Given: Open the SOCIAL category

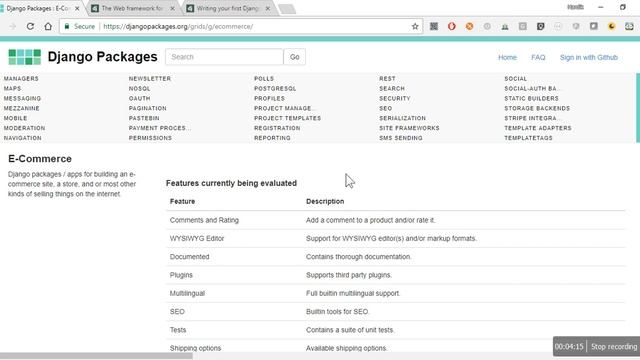Looking at the screenshot, I should coord(516,79).
